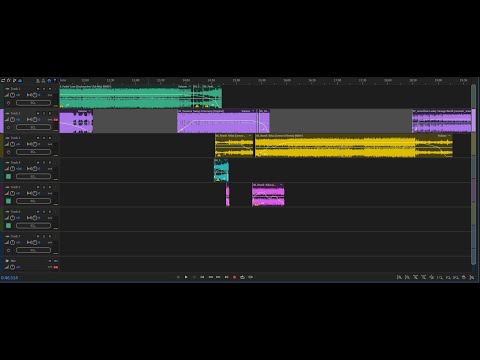
Task: Click the vertical scrollbar beside the tracks
Action: (x=473, y=175)
